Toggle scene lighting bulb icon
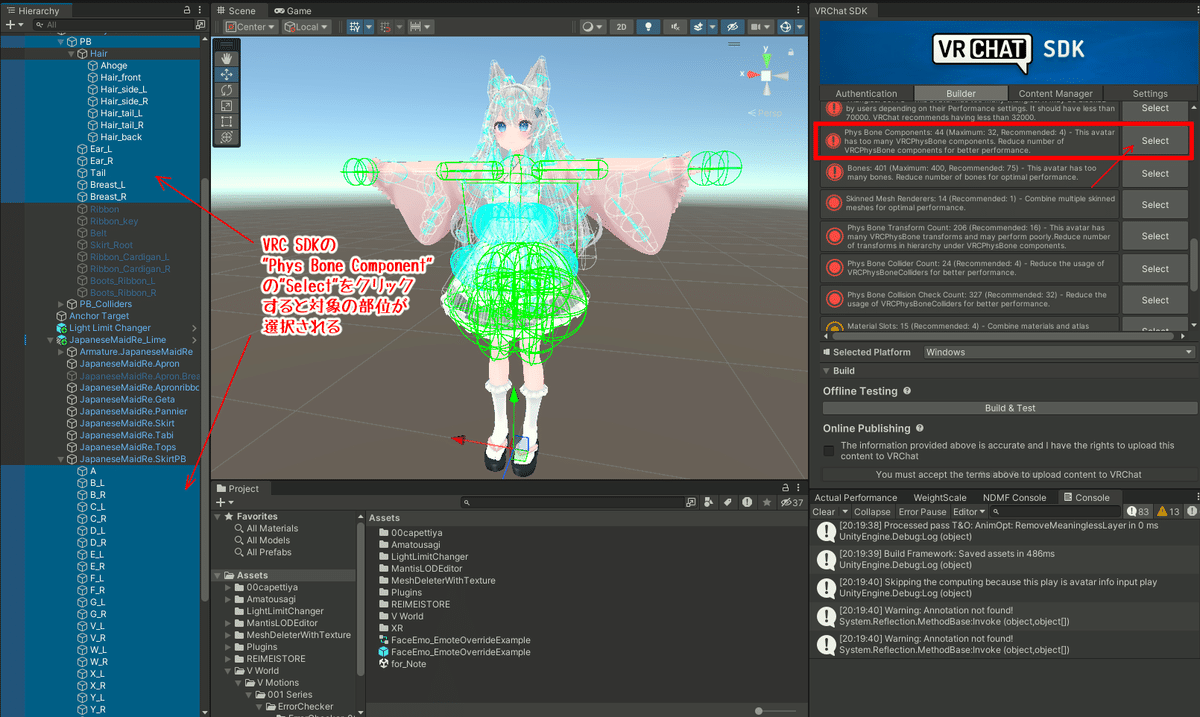This screenshot has height=717, width=1200. (x=649, y=27)
